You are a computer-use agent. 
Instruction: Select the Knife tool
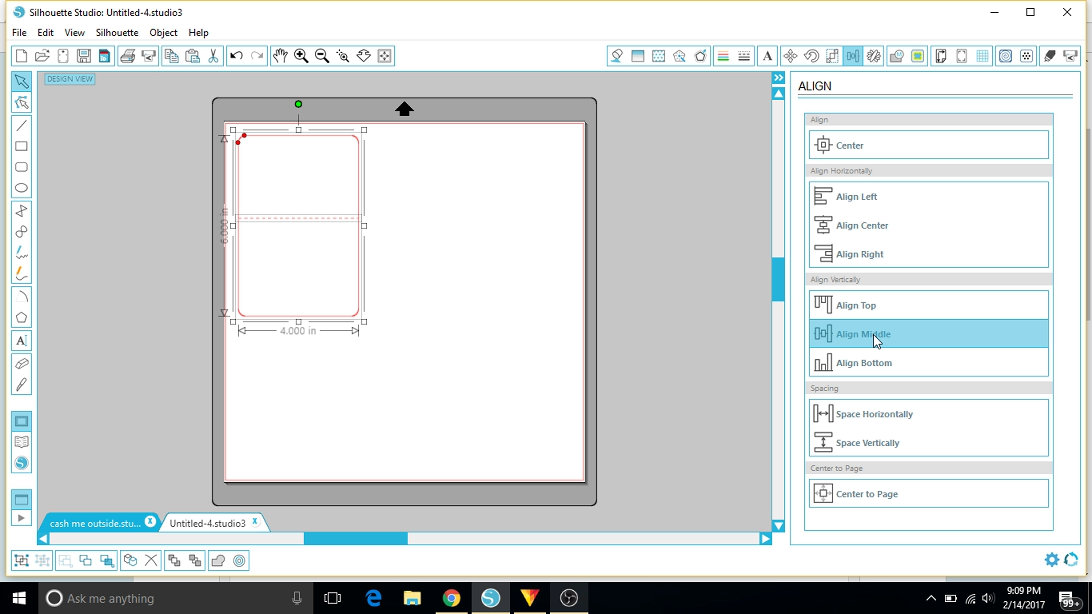coord(22,384)
